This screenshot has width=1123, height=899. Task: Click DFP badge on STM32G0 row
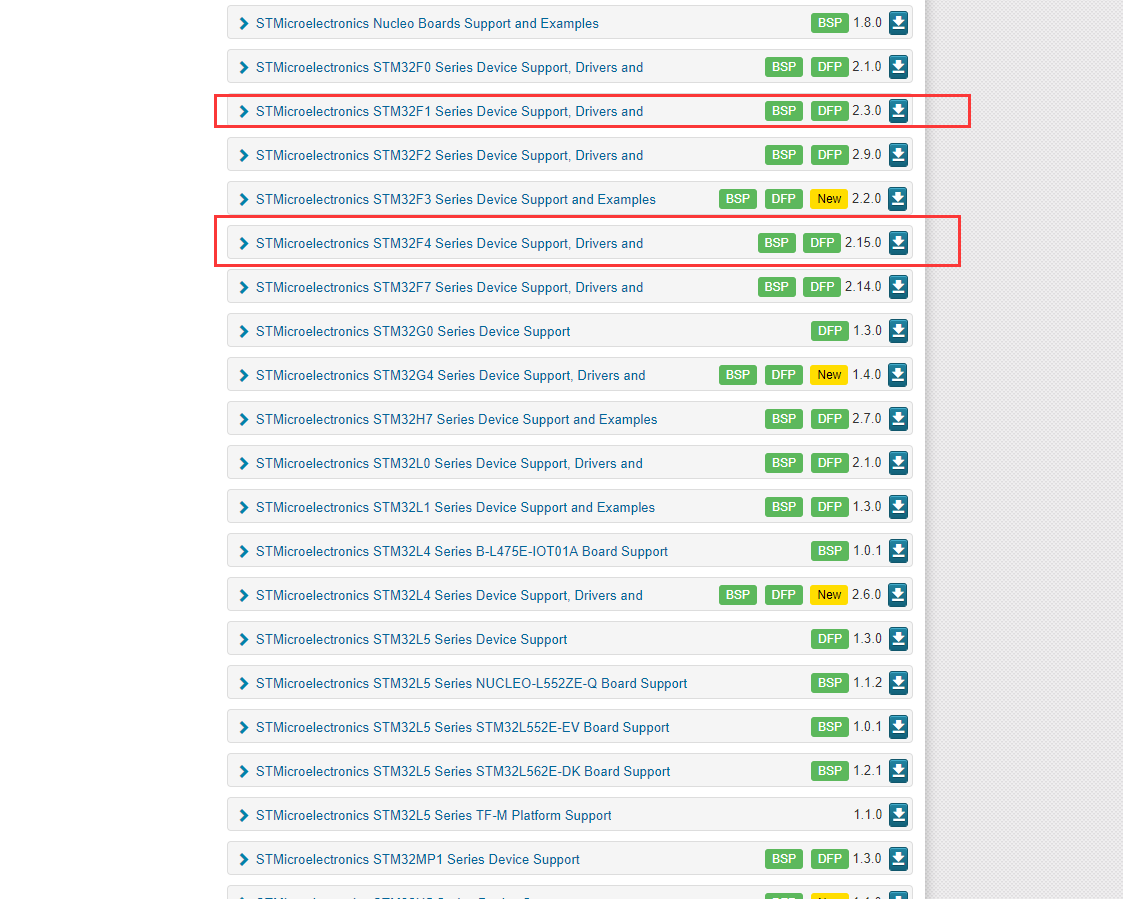click(829, 331)
